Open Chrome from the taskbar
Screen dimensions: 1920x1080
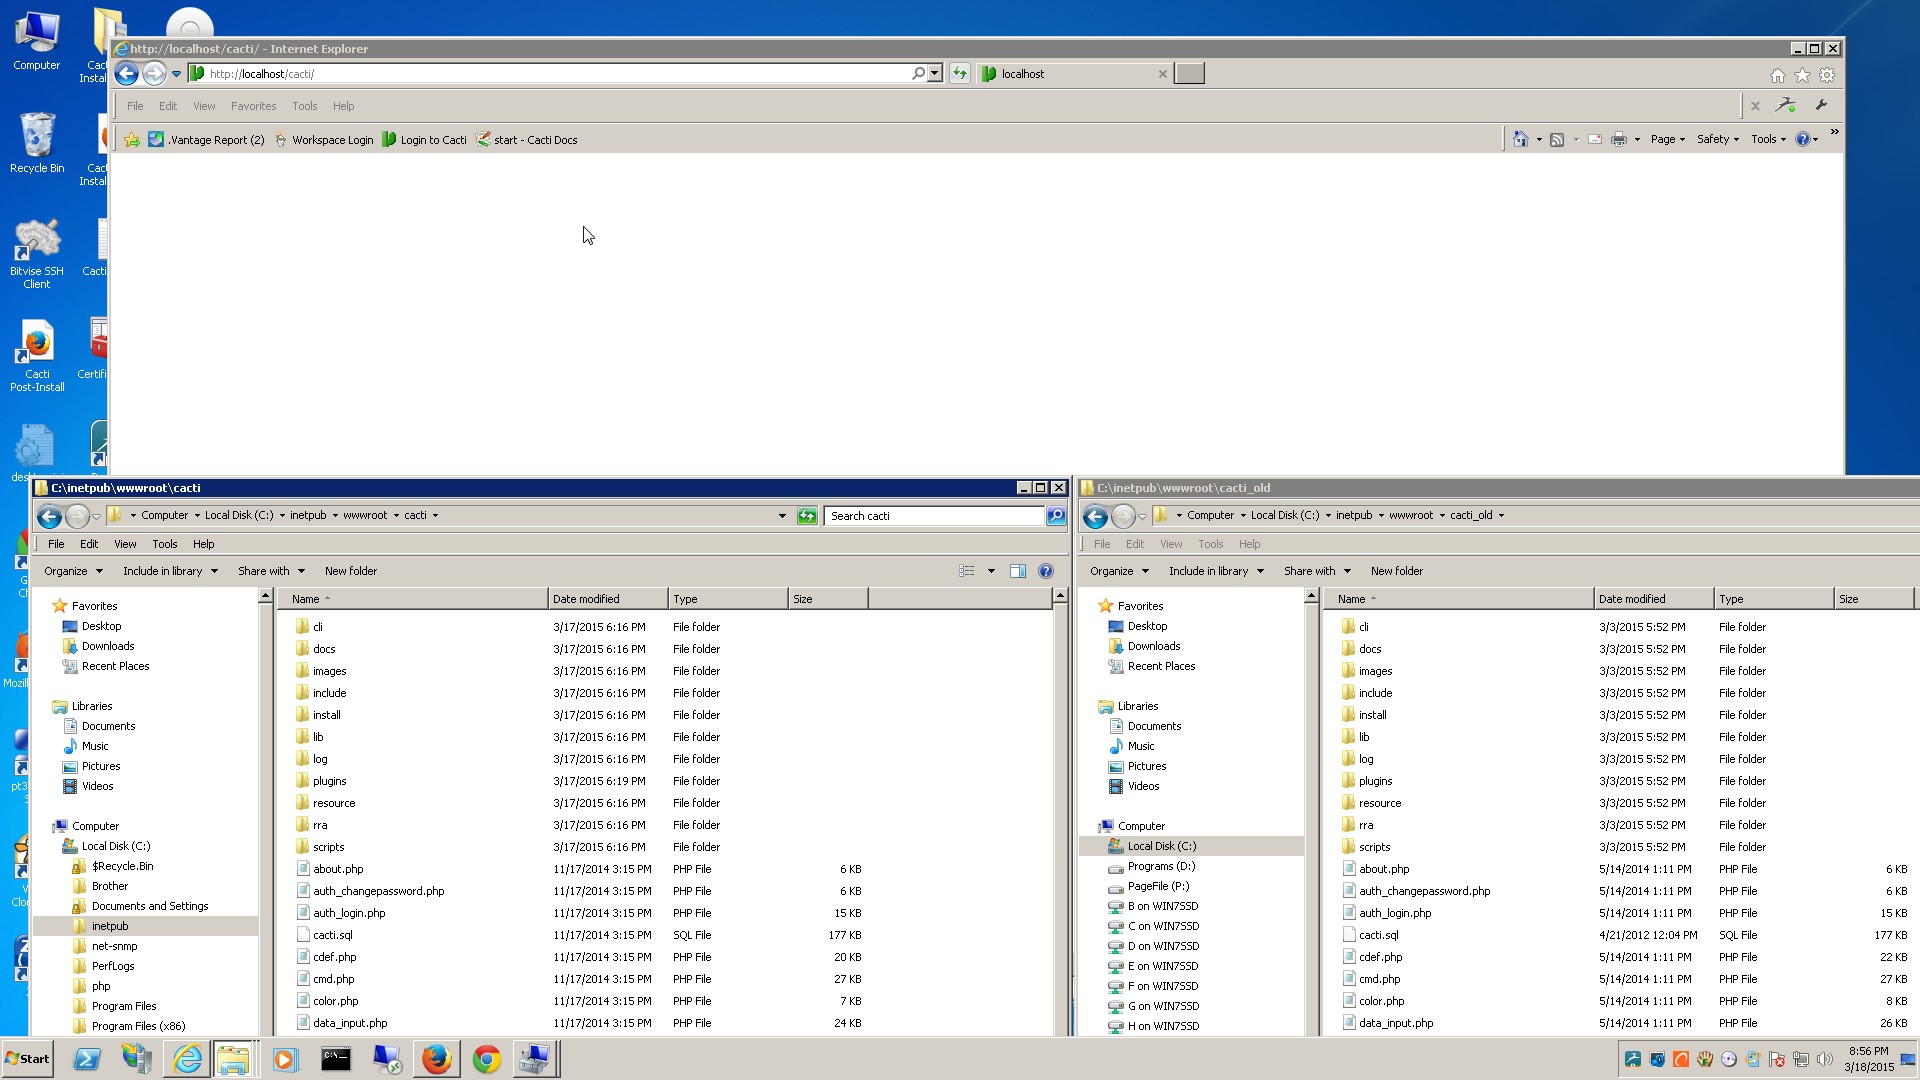pyautogui.click(x=486, y=1059)
